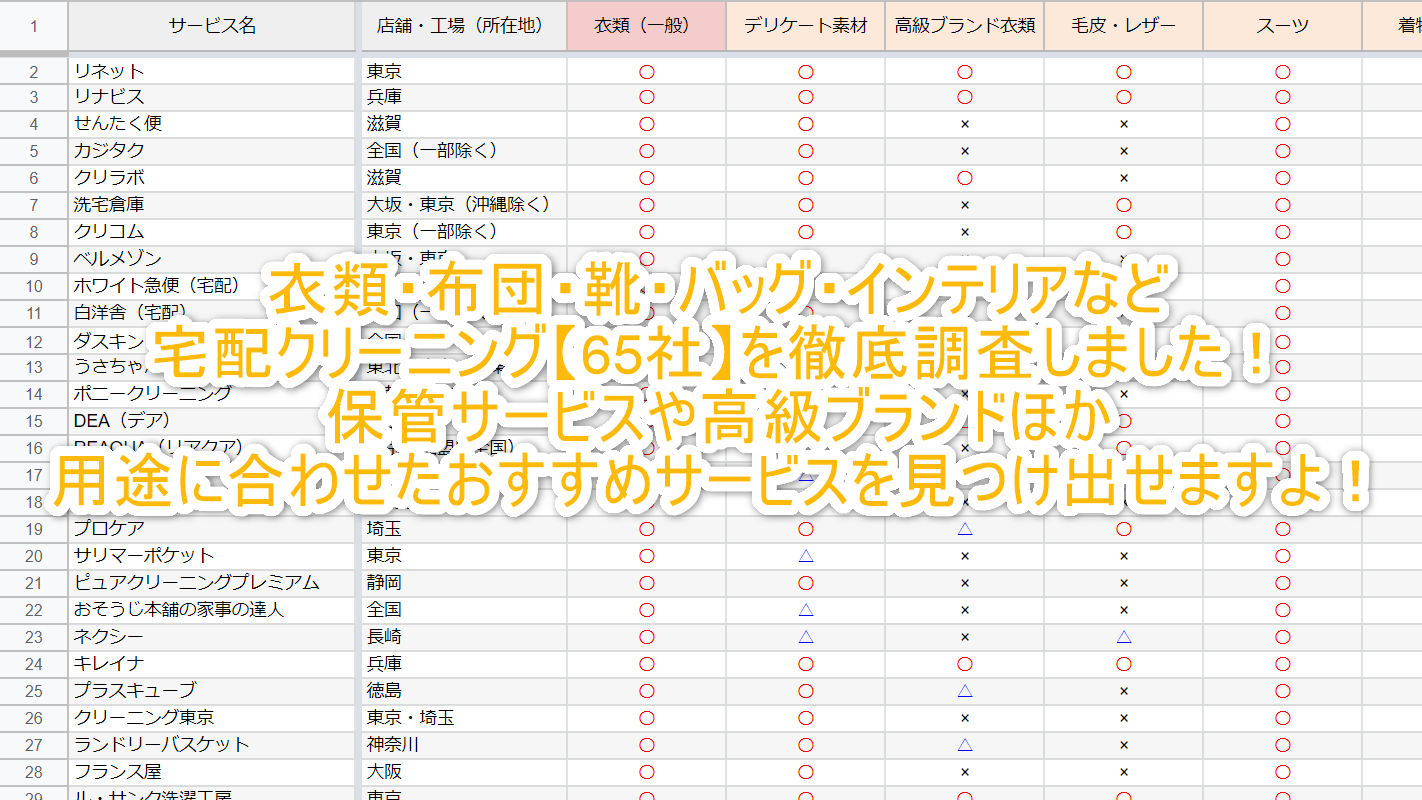1422x800 pixels.
Task: Click the ネクシー service name cell
Action: tap(213, 637)
